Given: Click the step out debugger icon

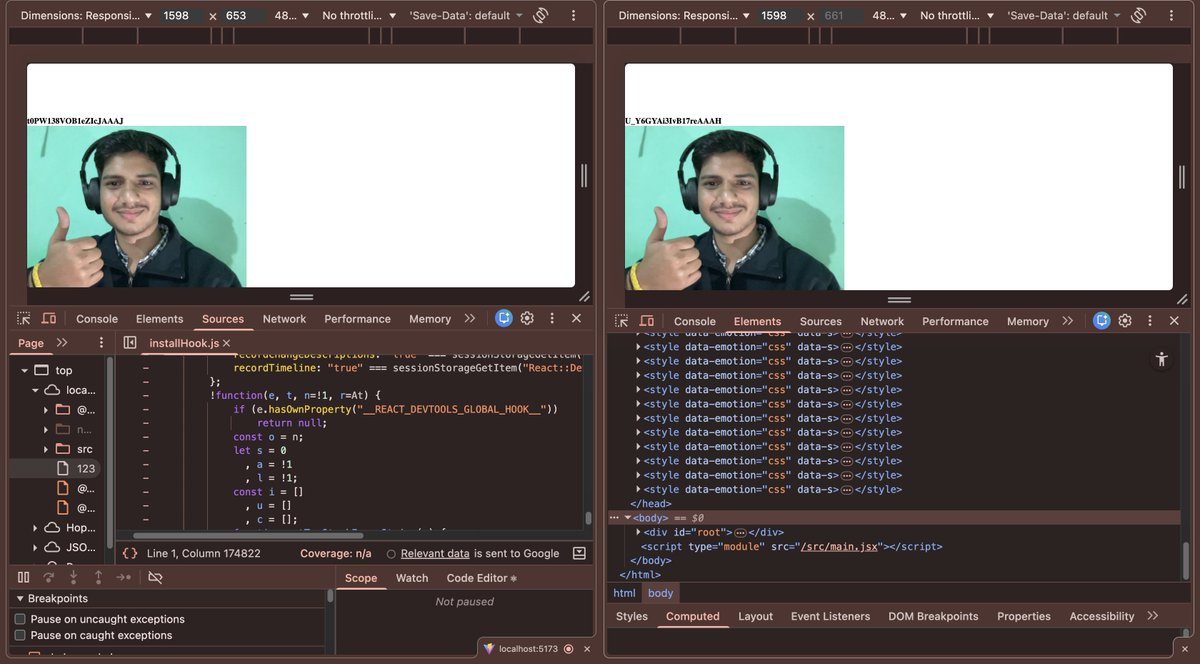Looking at the screenshot, I should (x=98, y=578).
